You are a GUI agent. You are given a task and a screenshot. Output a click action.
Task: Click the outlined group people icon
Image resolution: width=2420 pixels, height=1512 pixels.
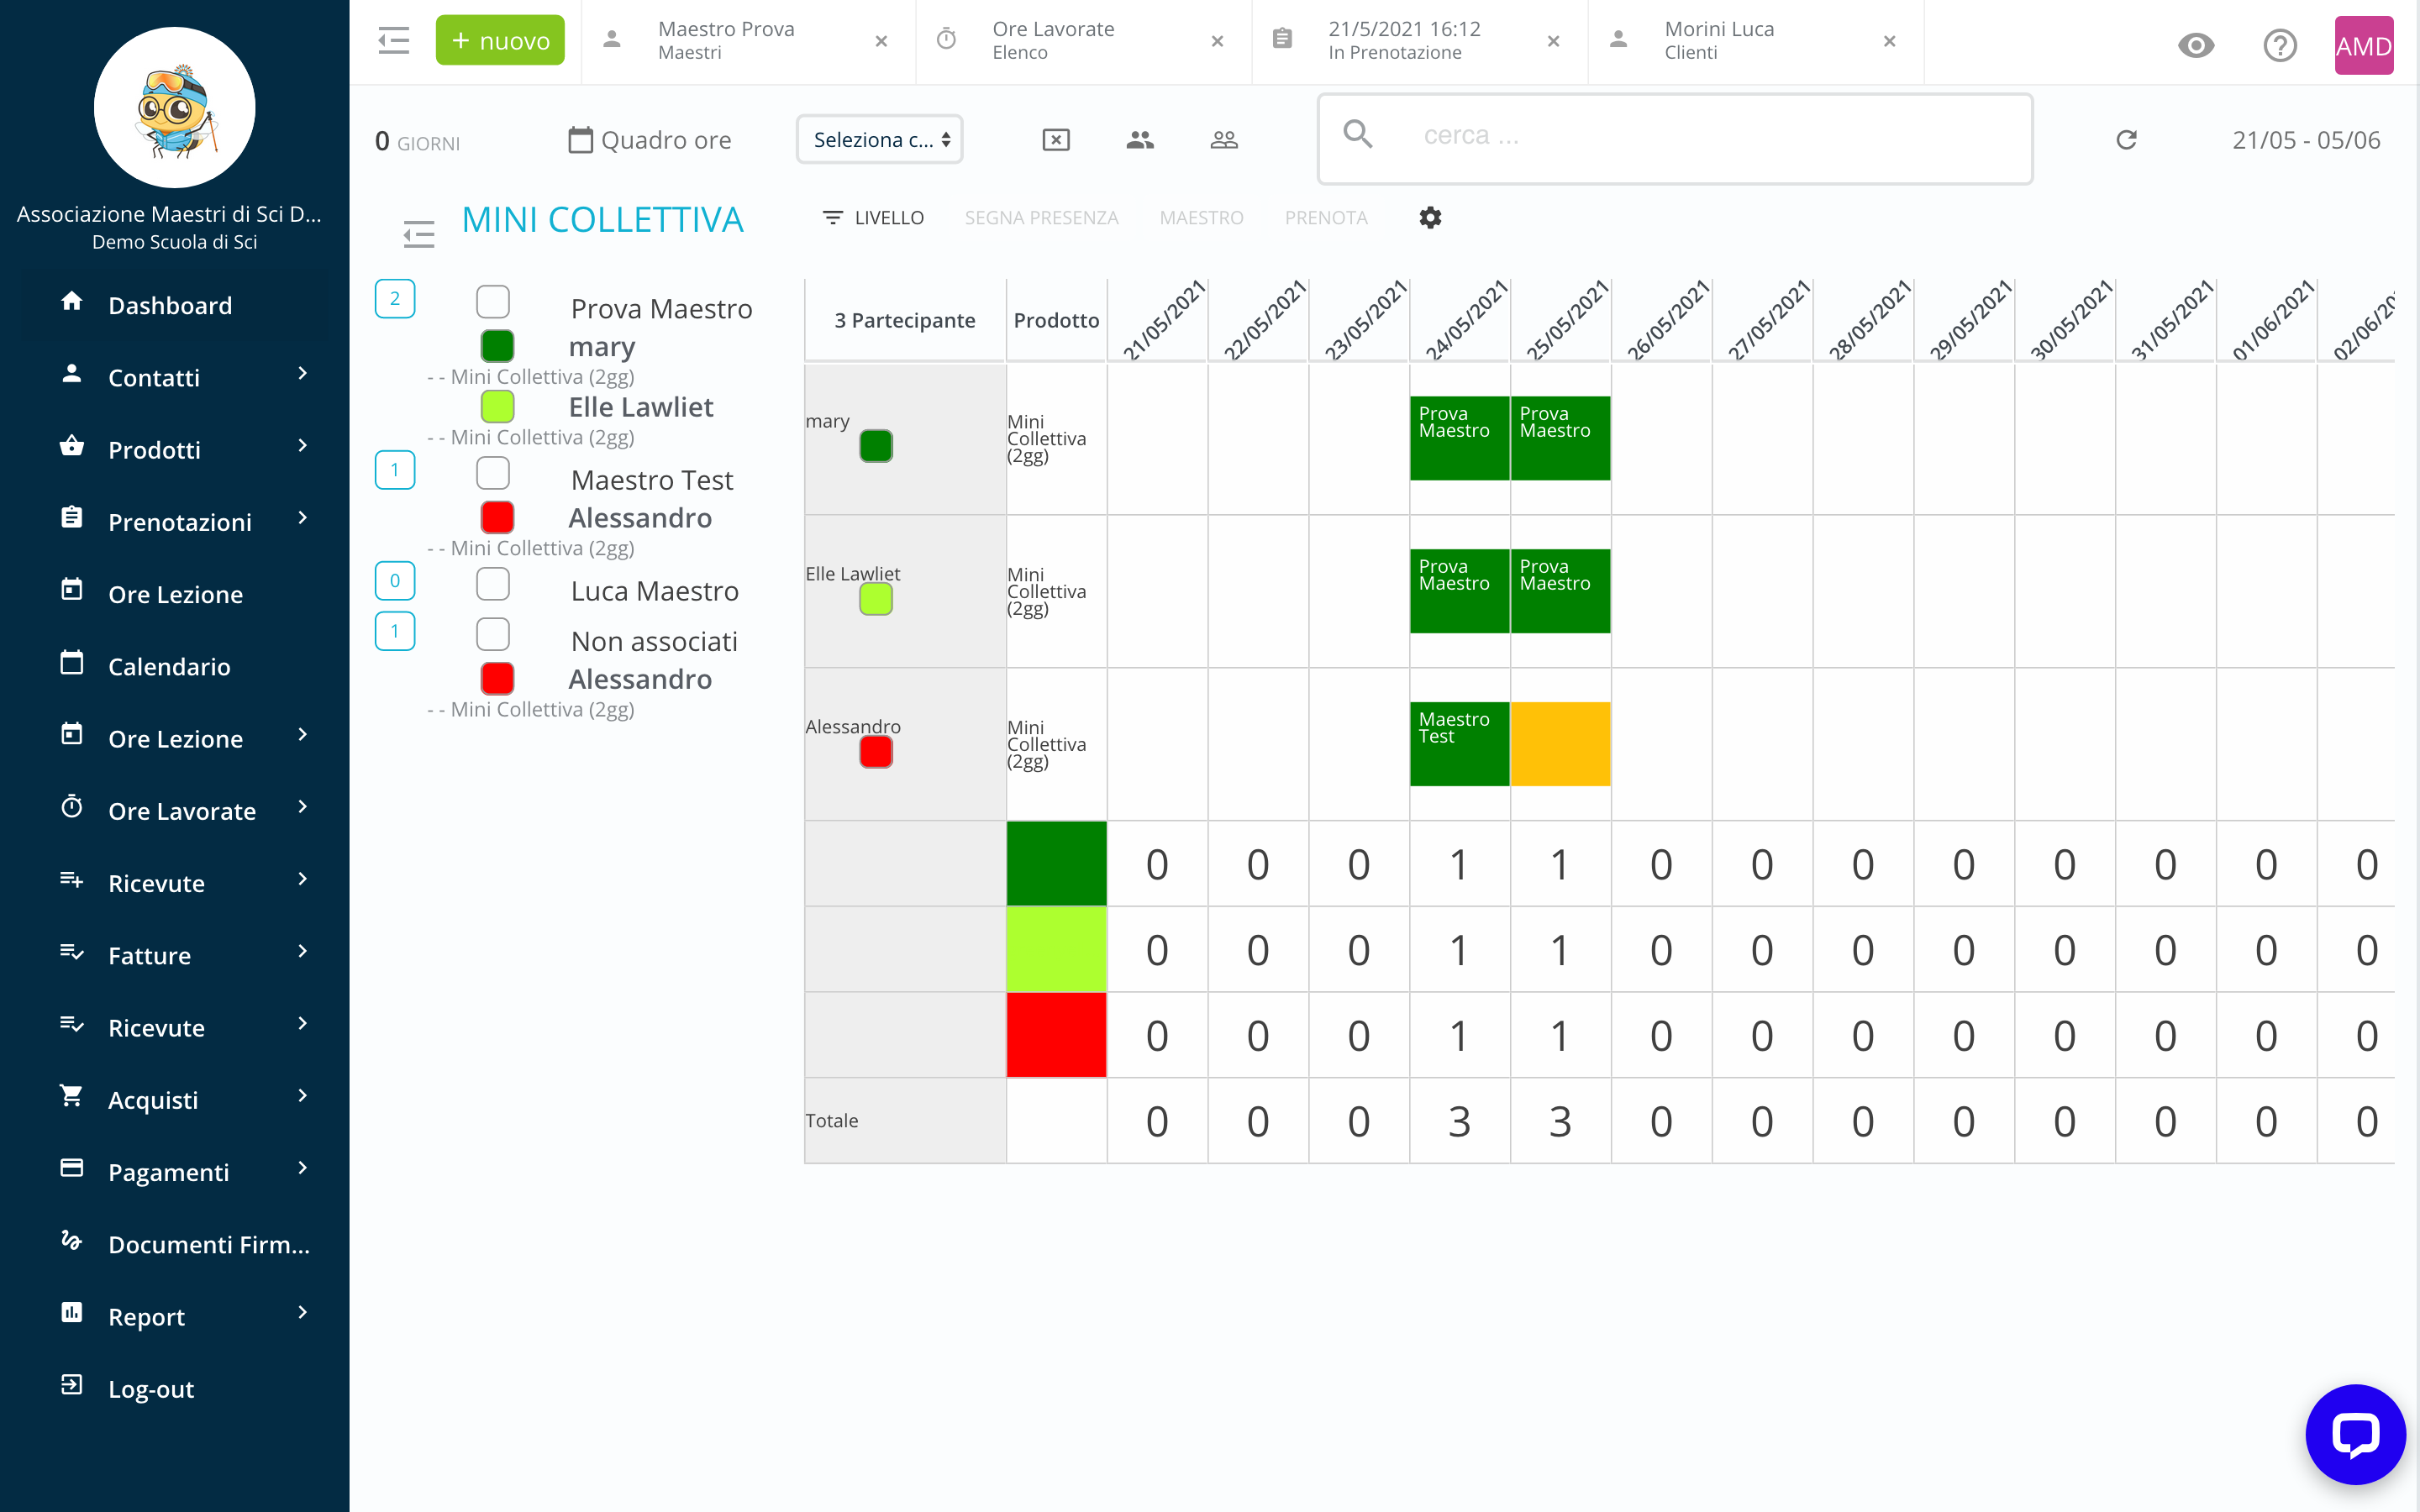[1224, 140]
